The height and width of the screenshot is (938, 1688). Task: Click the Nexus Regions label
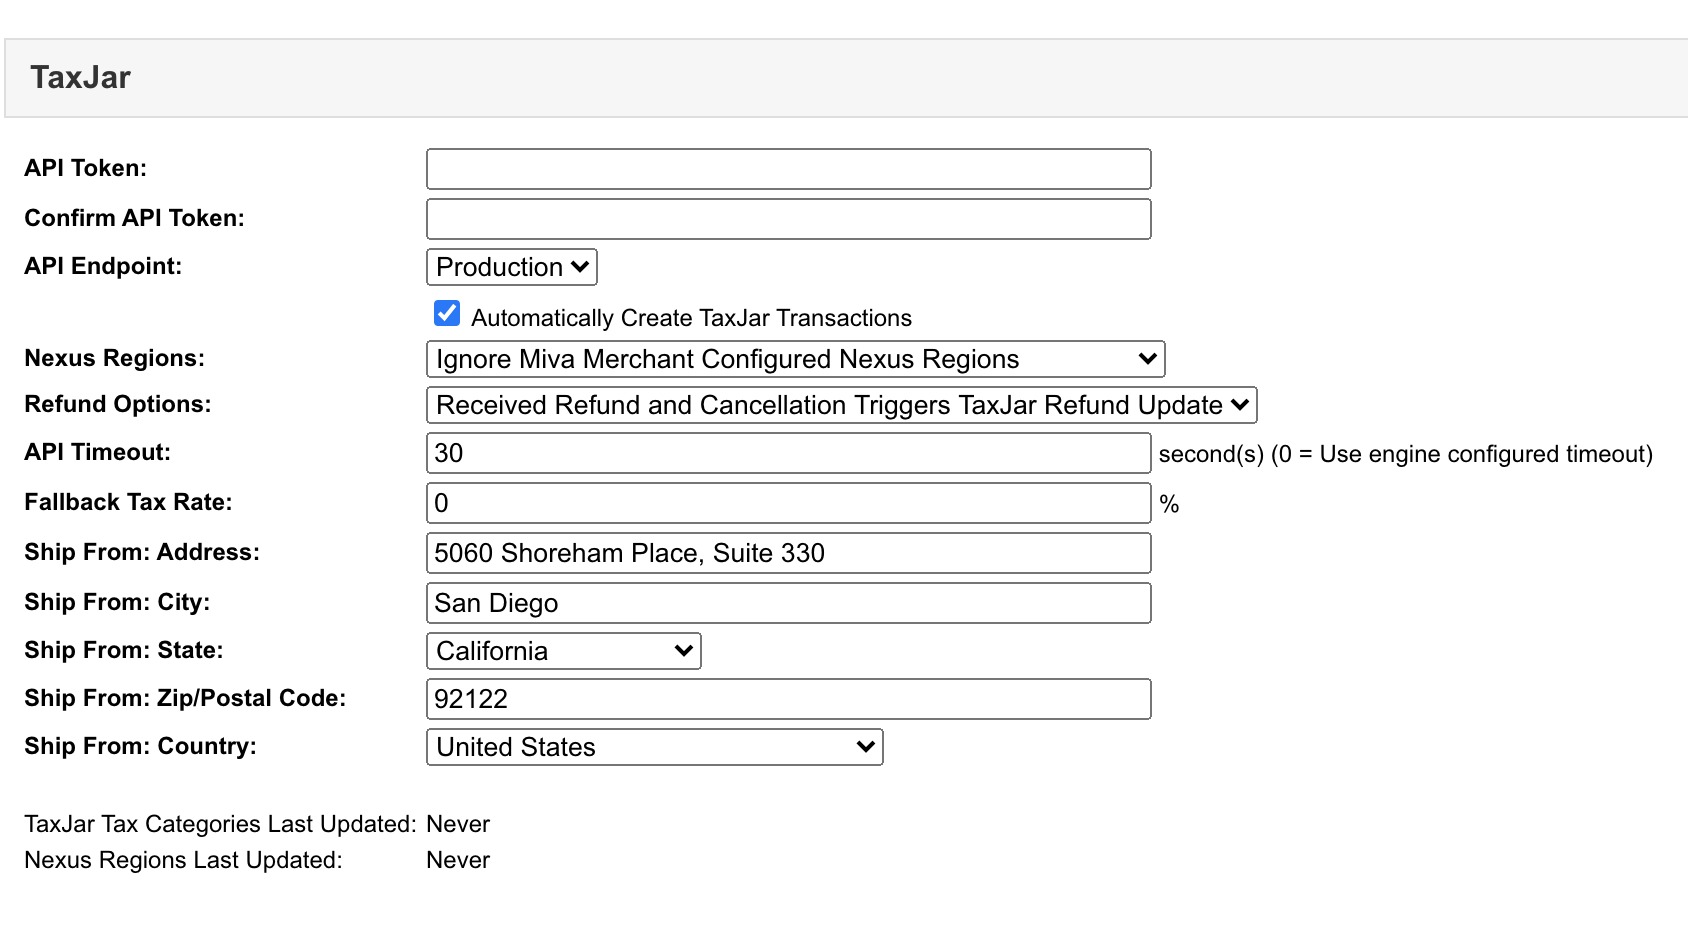point(114,358)
